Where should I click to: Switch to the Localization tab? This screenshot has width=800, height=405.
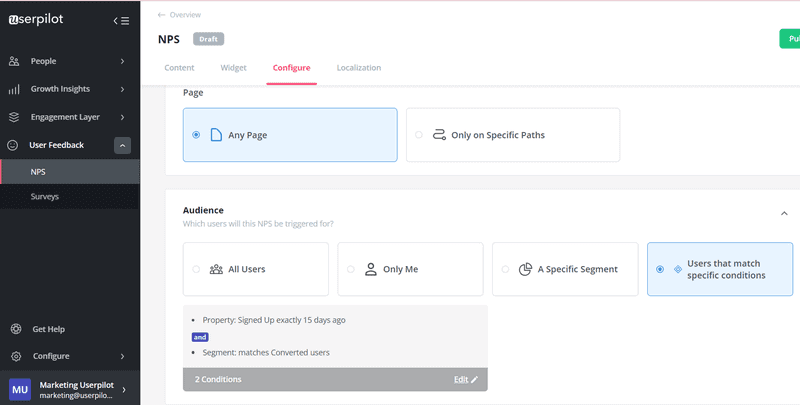359,68
